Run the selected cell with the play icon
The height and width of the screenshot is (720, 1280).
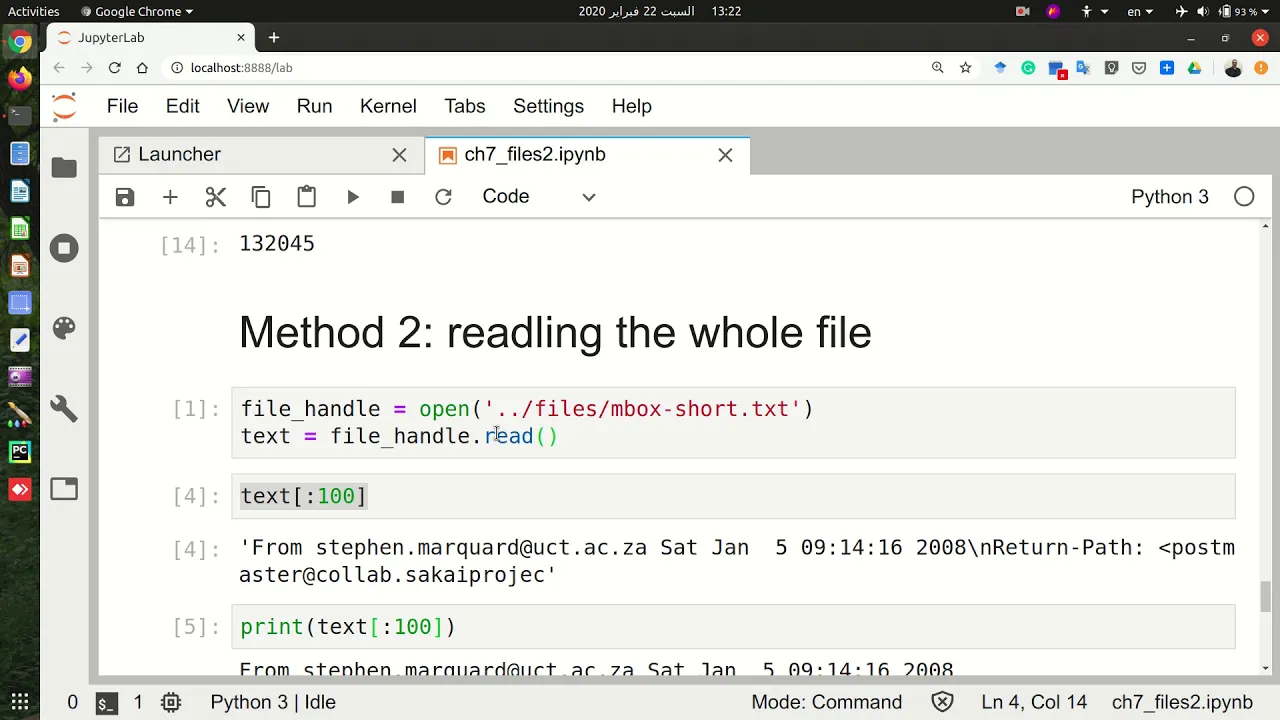point(353,197)
